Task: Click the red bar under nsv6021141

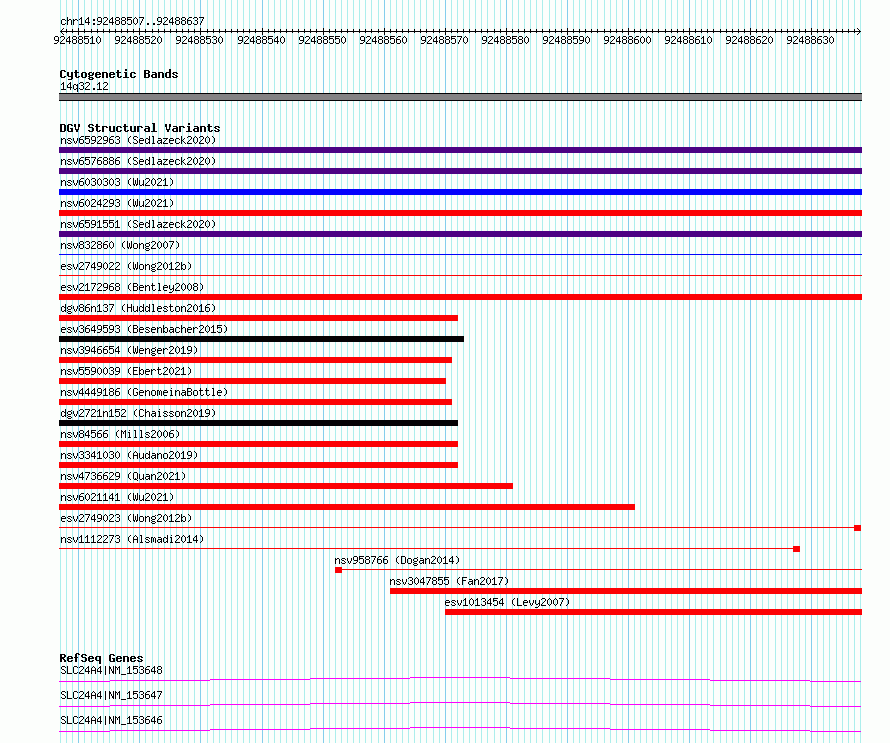Action: pos(347,507)
